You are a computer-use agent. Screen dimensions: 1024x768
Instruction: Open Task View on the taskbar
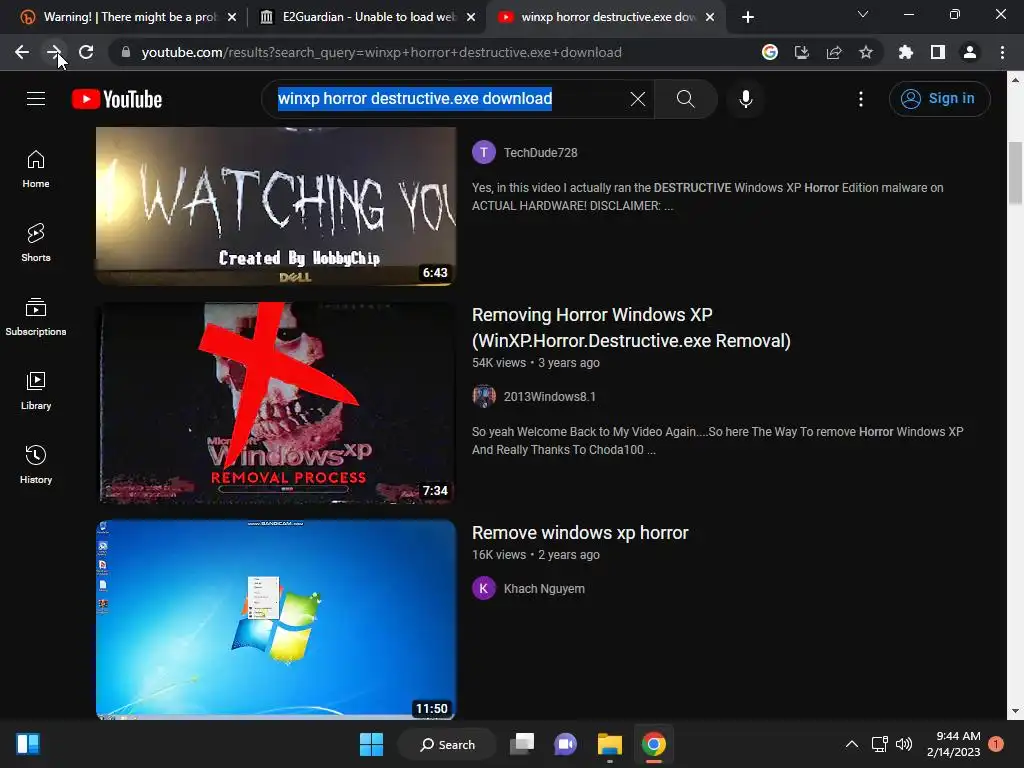522,744
